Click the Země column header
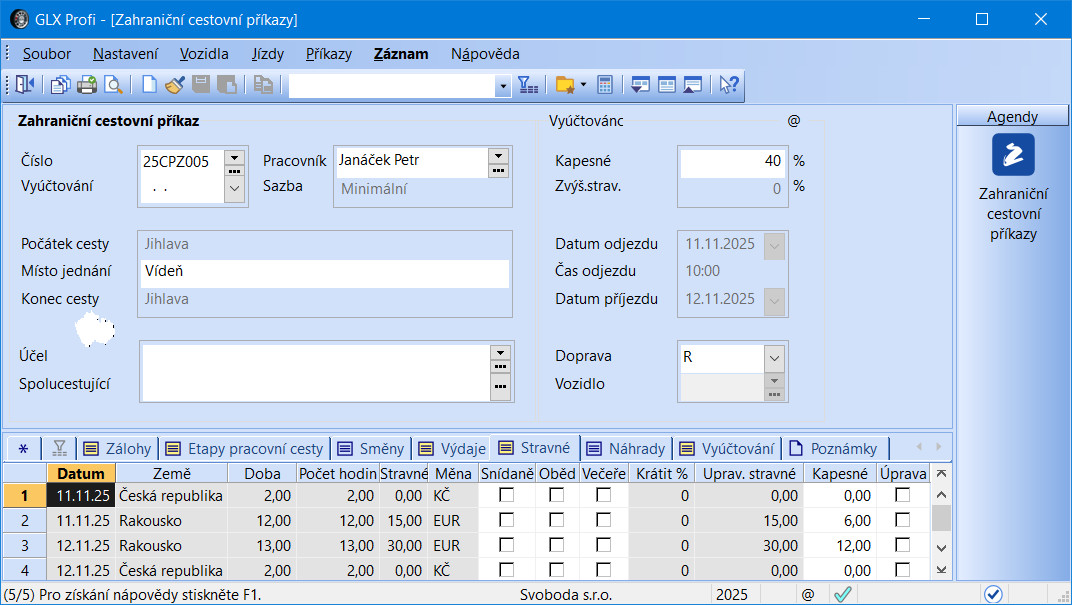Image resolution: width=1072 pixels, height=605 pixels. [171, 473]
